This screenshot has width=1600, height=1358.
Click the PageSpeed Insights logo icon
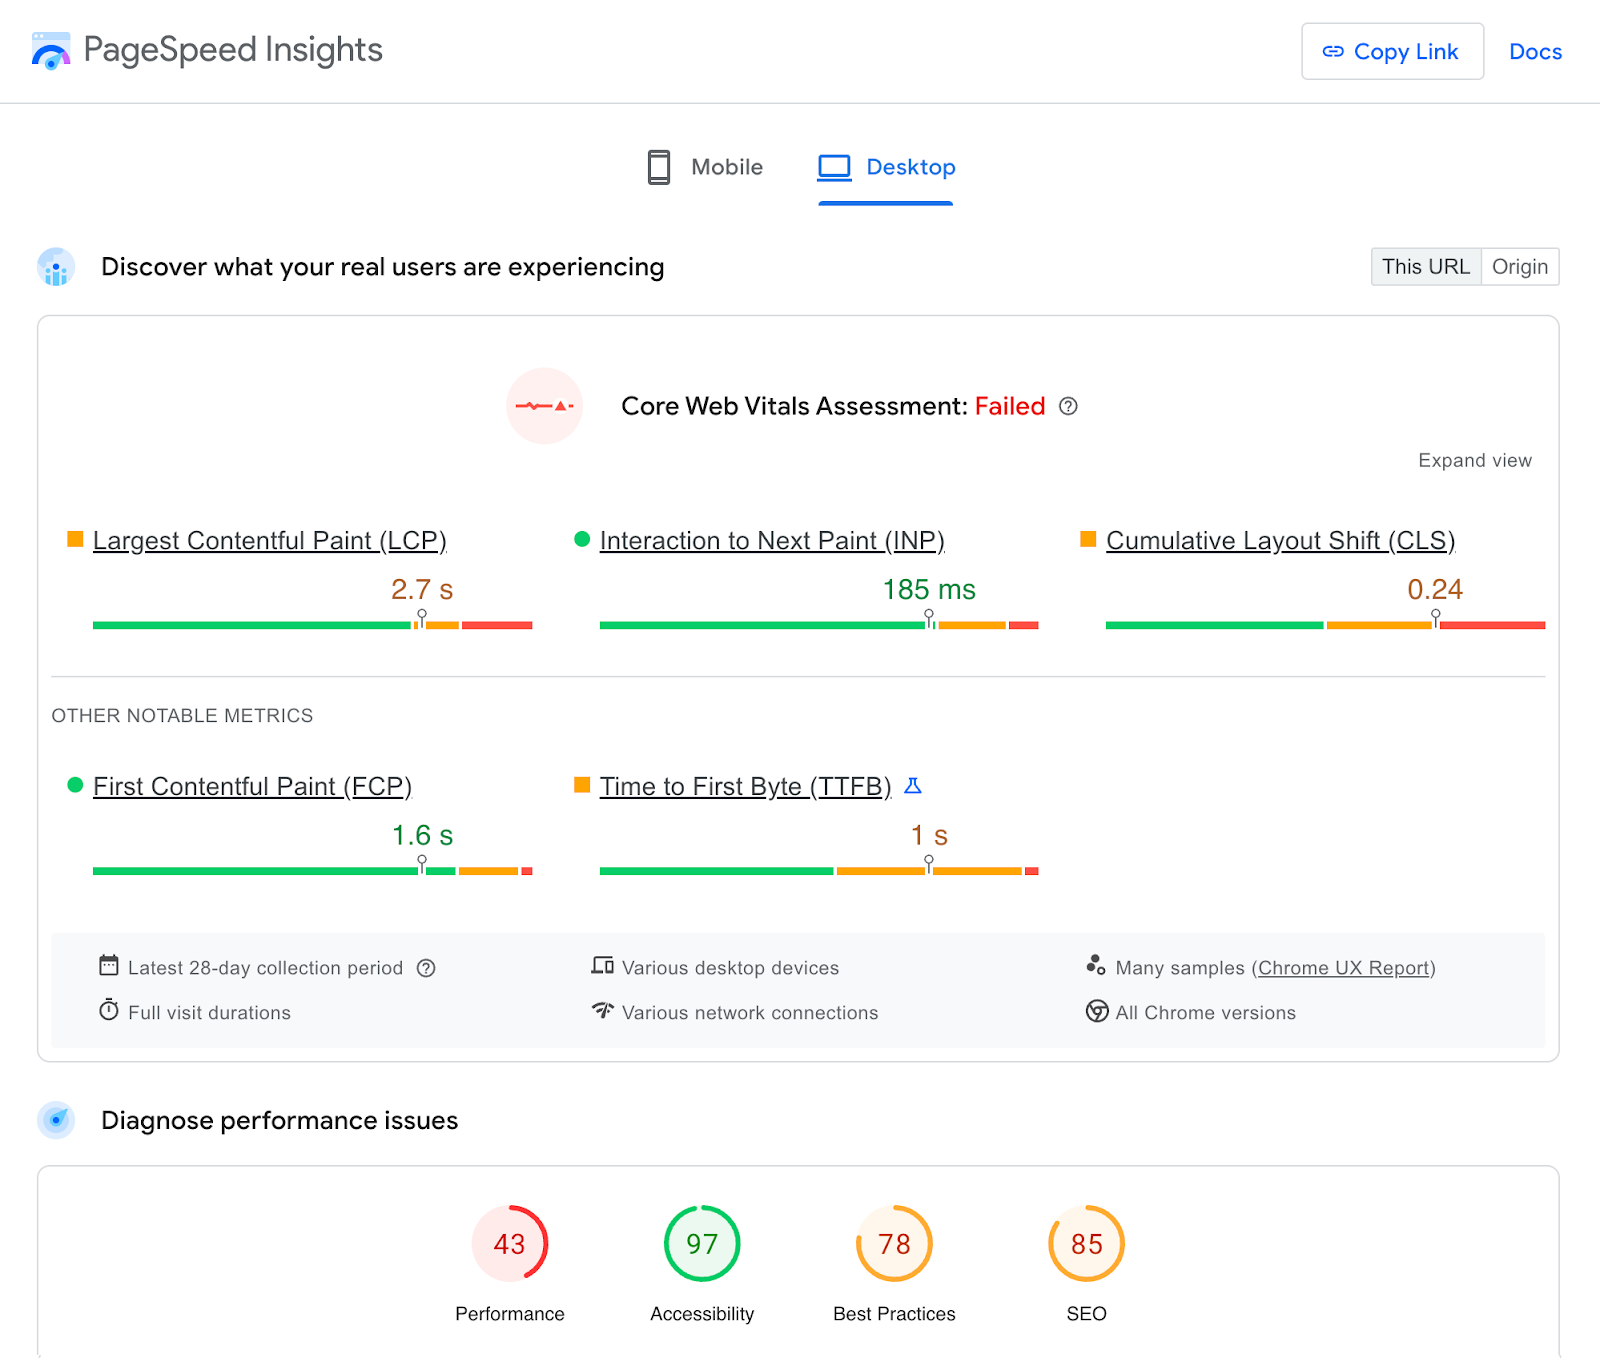[x=50, y=50]
